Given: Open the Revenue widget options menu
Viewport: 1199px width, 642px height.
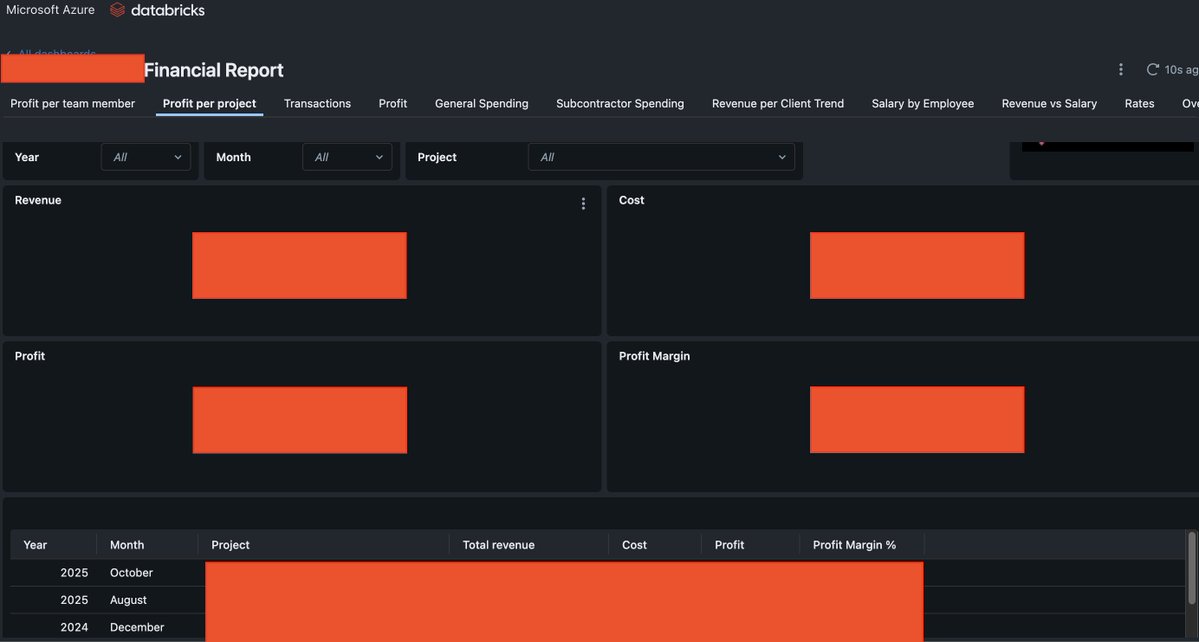Looking at the screenshot, I should 583,203.
